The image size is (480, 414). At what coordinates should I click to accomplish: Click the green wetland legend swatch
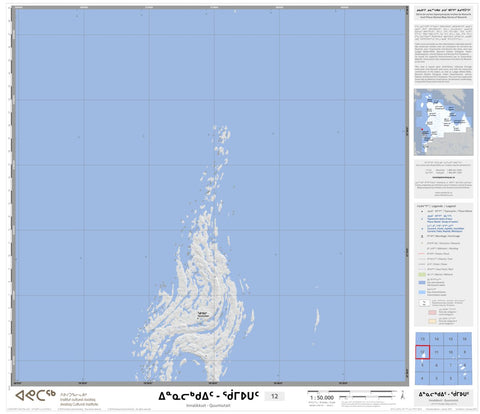click(x=422, y=275)
